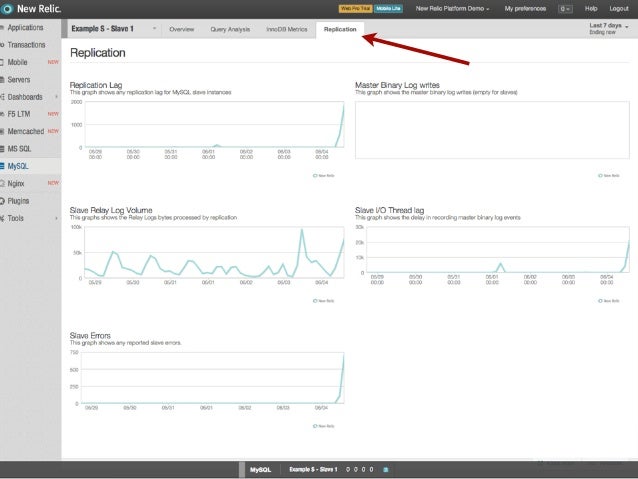Click the Slave Errors chart title
638x479 pixels.
pyautogui.click(x=90, y=336)
